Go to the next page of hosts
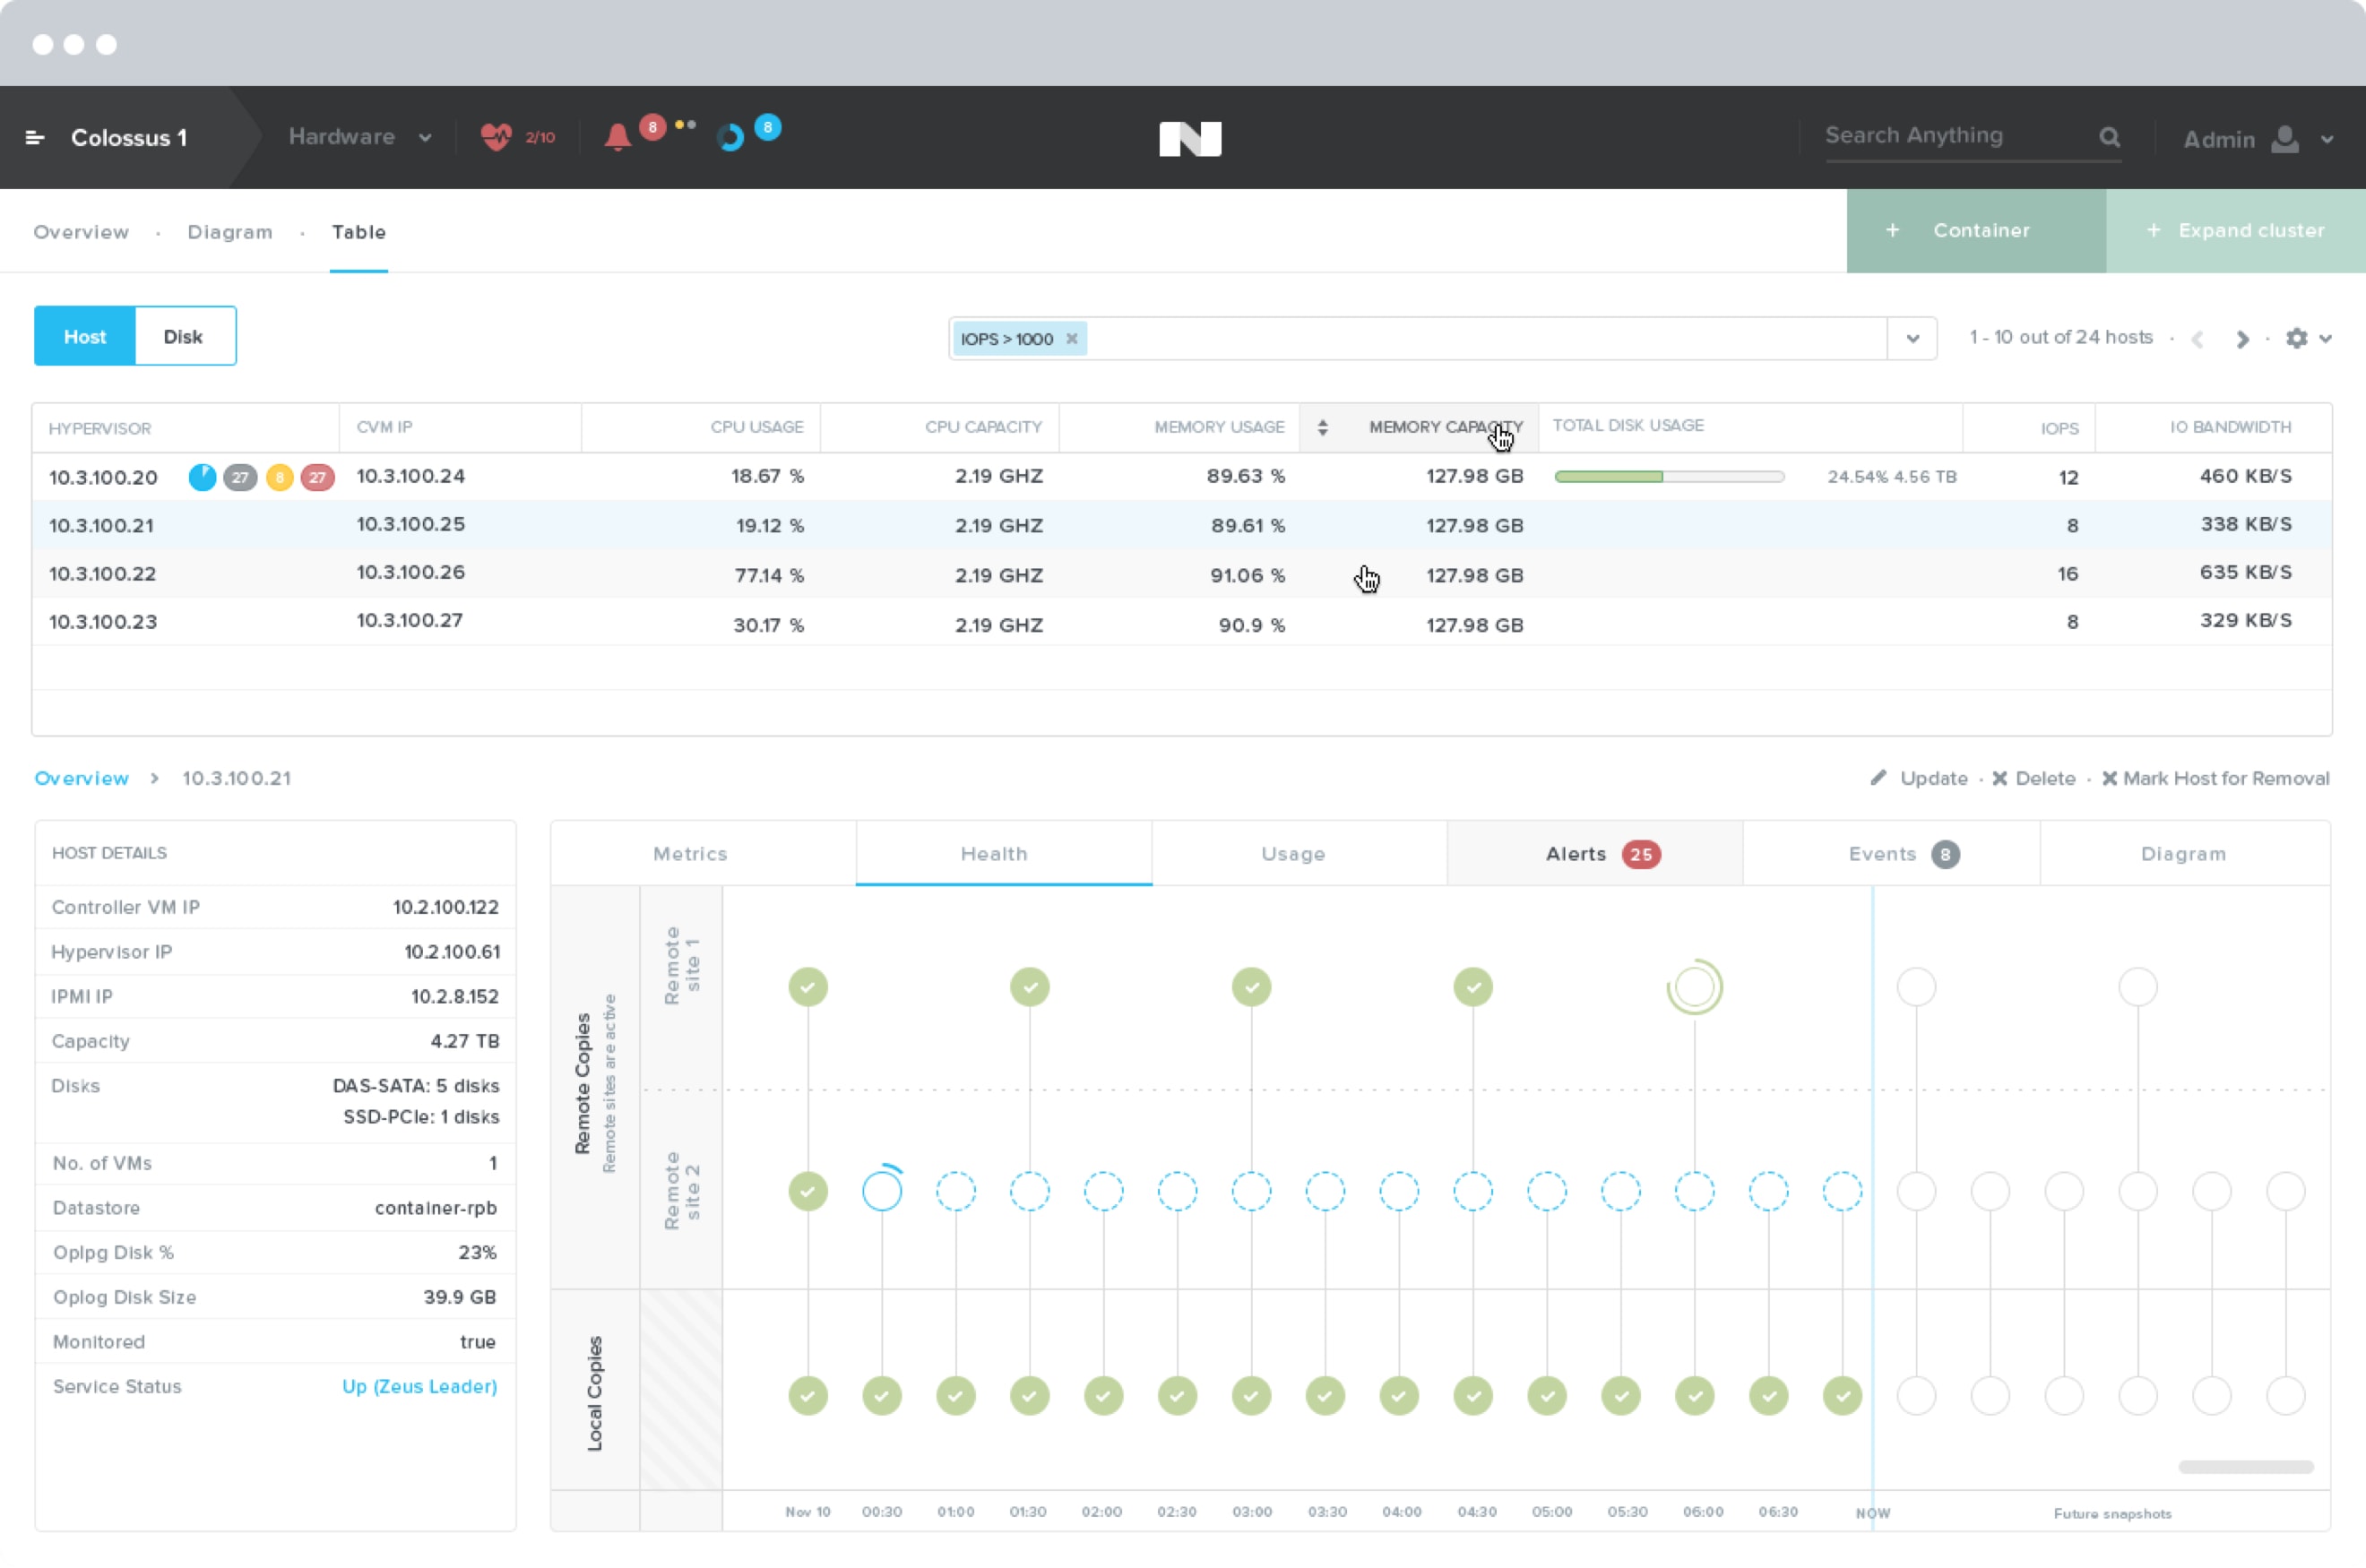 tap(2243, 339)
